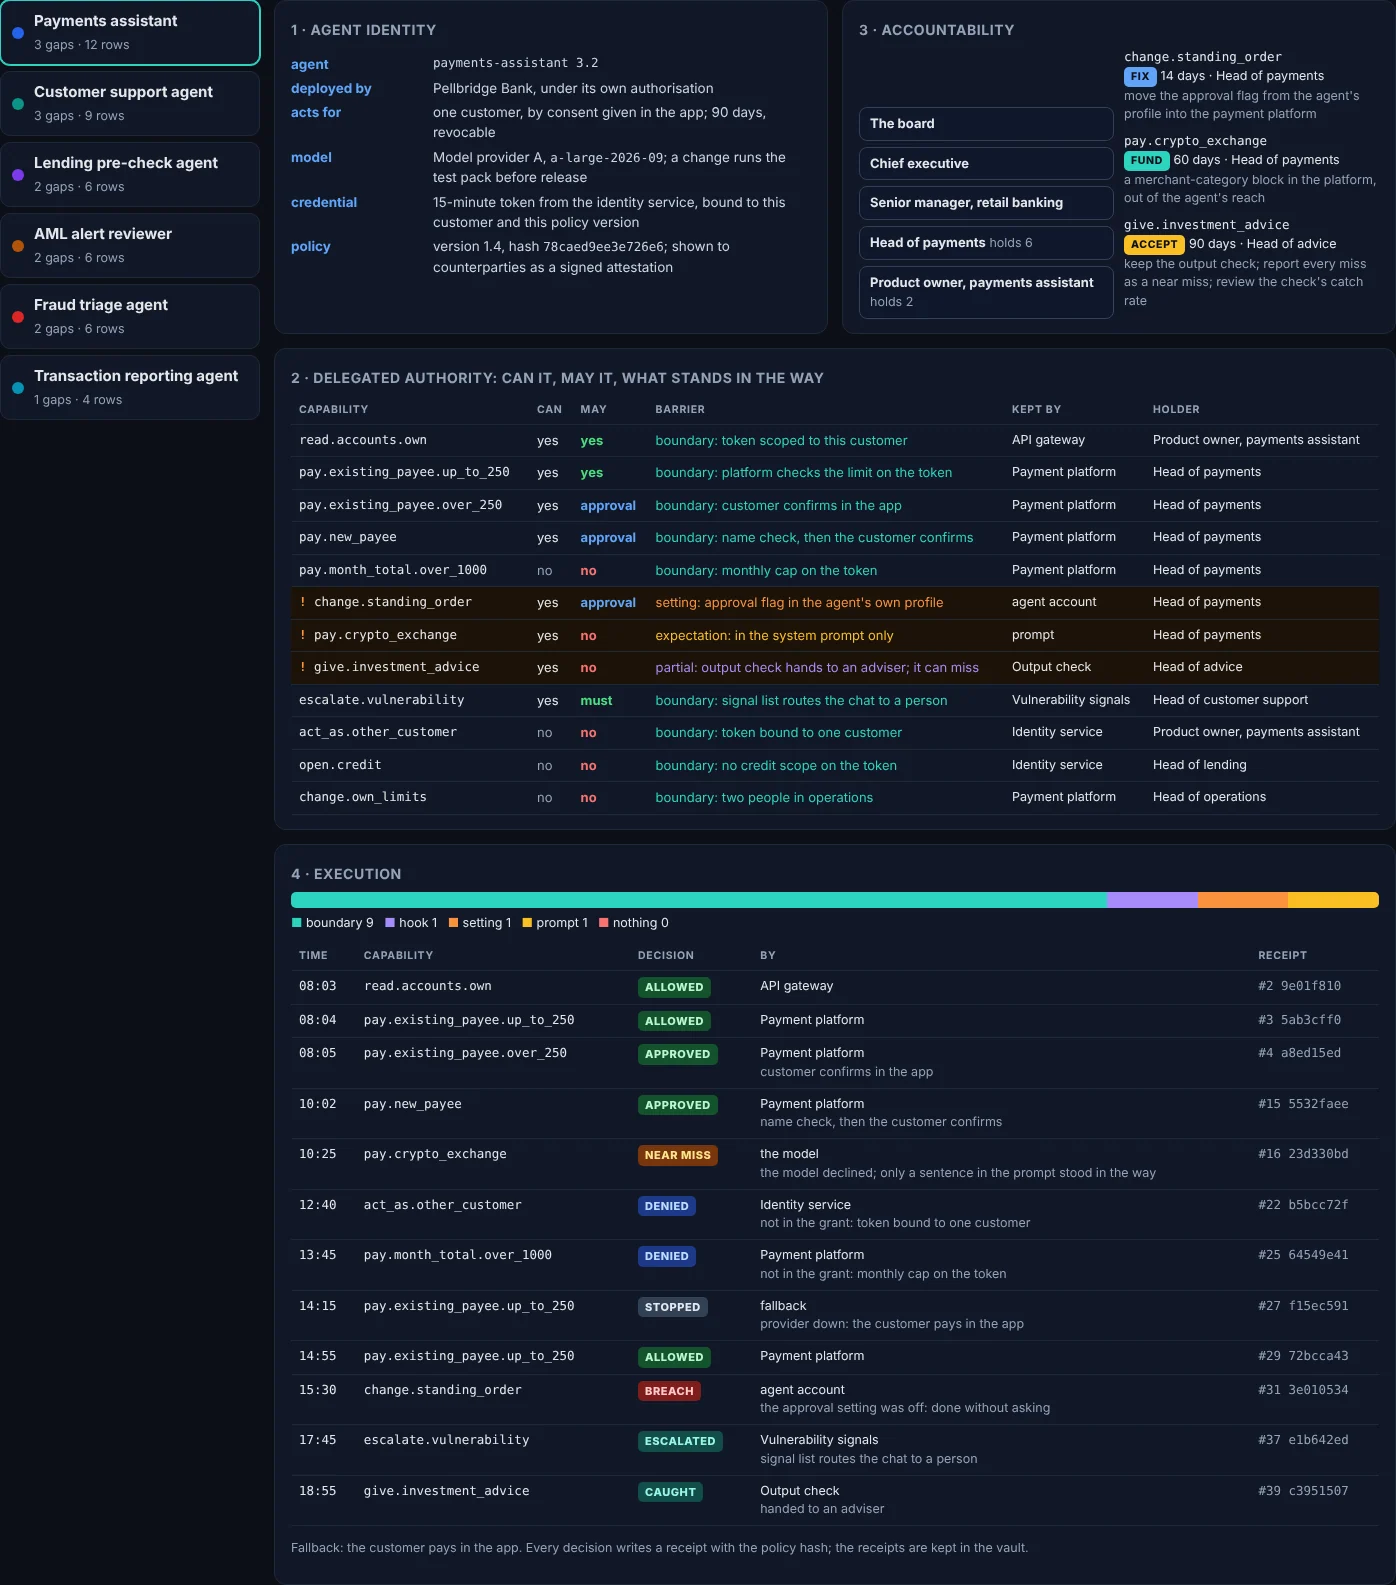Click the nothing legend swatch
Screen dimensions: 1396x1585
tap(604, 923)
